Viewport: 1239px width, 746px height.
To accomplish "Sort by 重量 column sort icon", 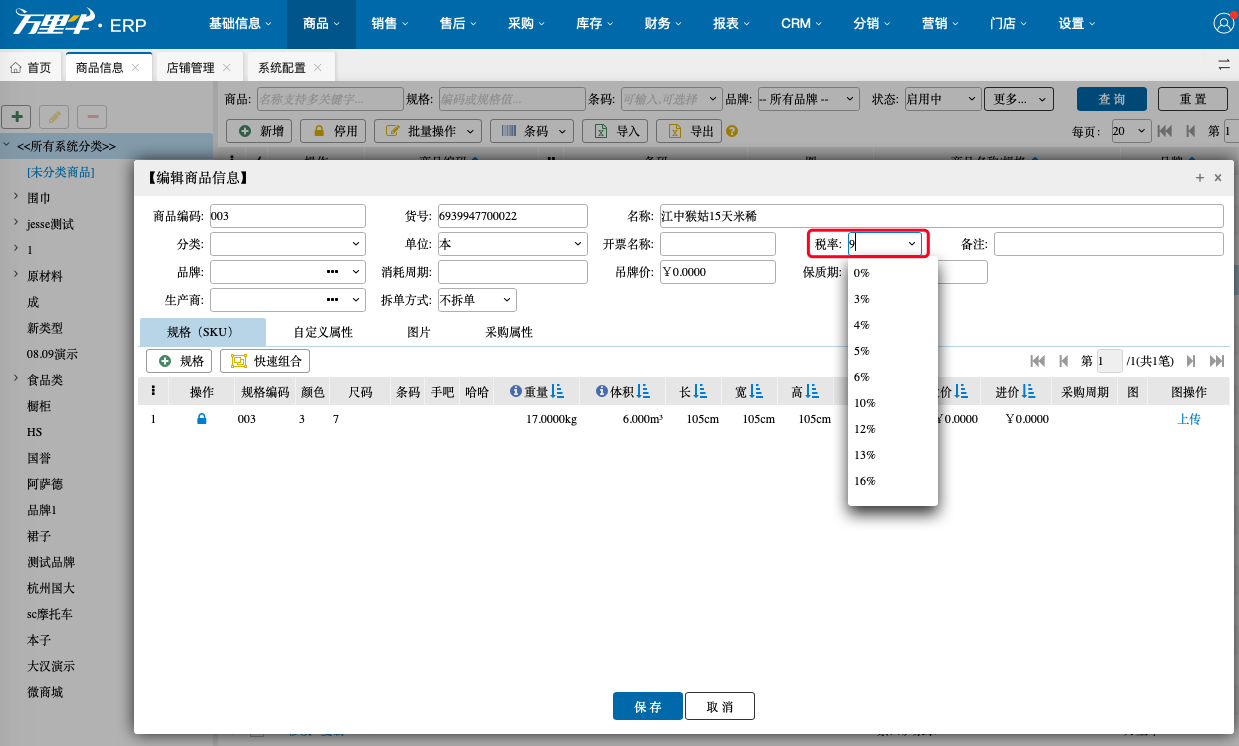I will tap(558, 392).
